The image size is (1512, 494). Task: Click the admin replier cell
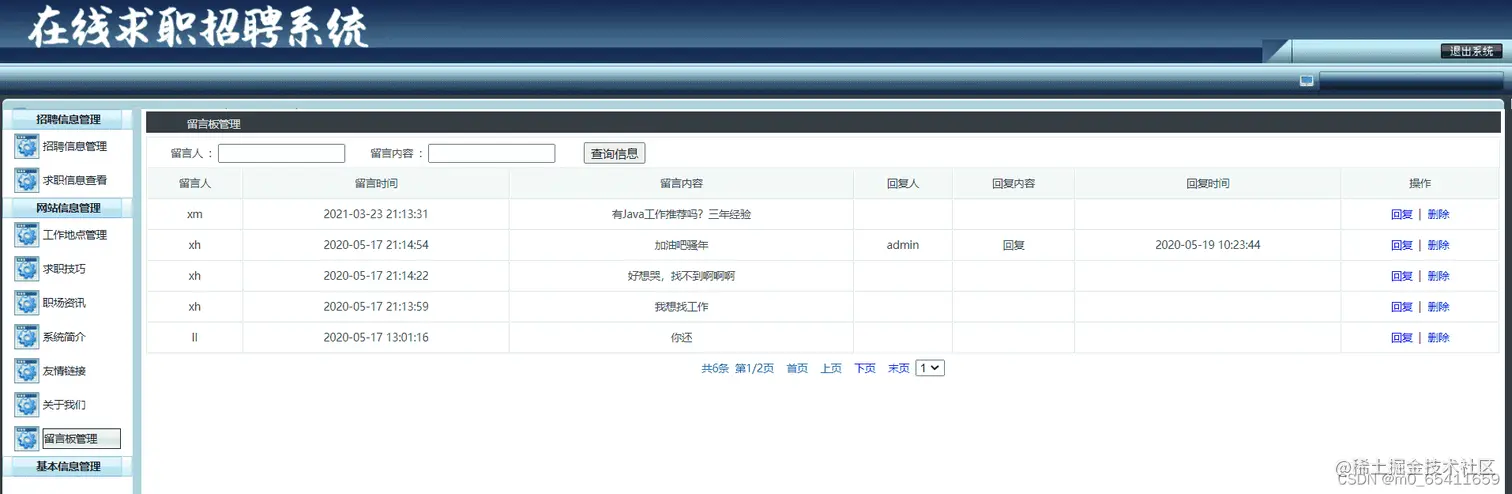[903, 245]
